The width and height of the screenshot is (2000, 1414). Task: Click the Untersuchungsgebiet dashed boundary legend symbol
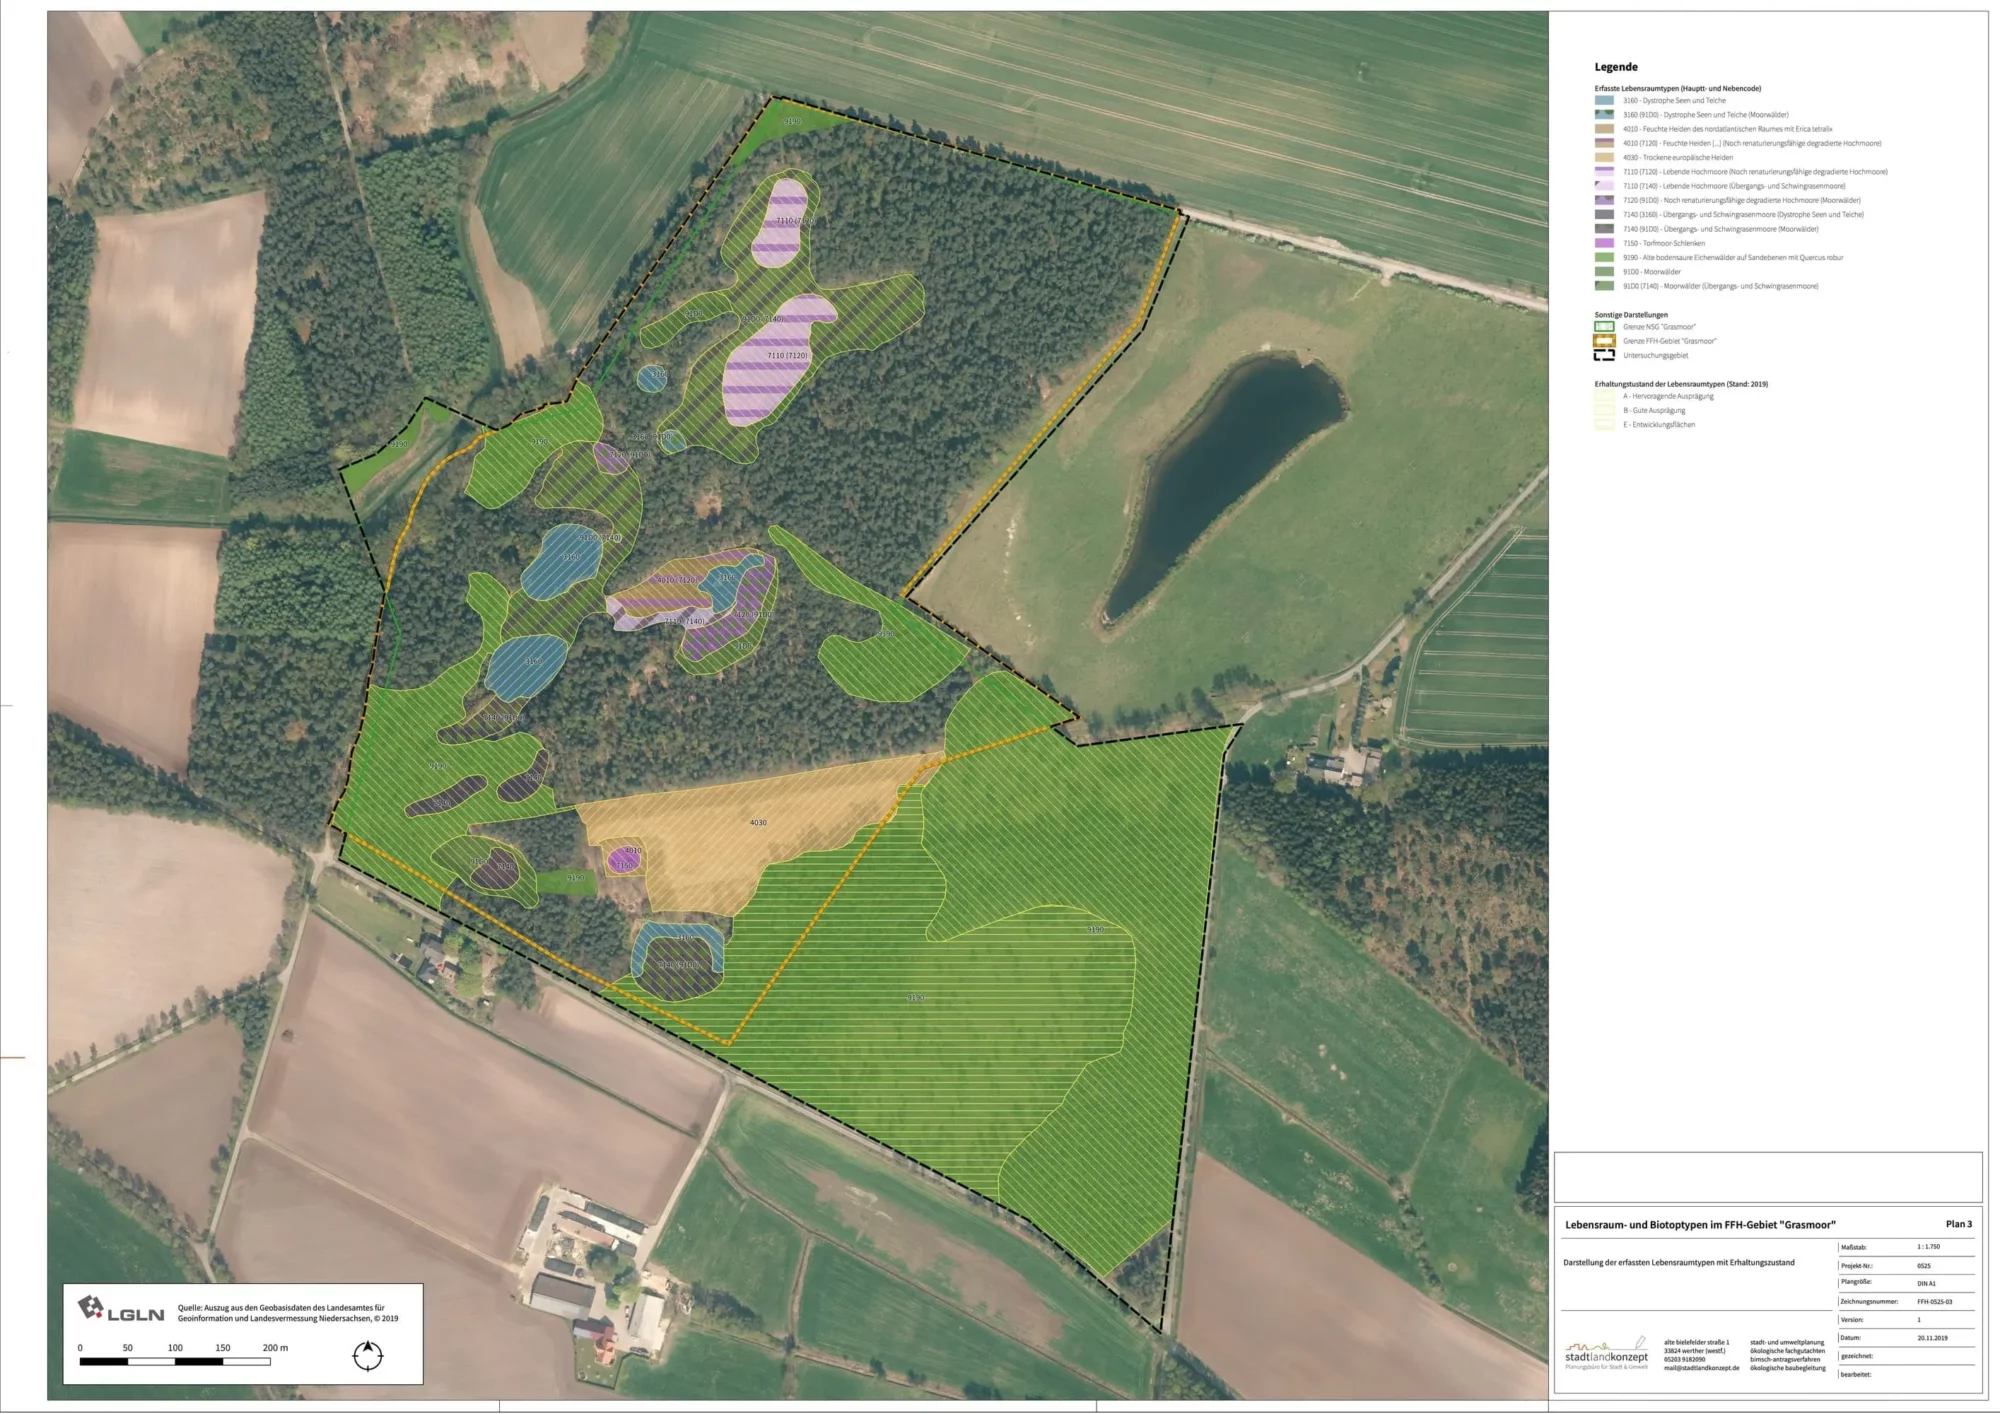[x=1604, y=356]
